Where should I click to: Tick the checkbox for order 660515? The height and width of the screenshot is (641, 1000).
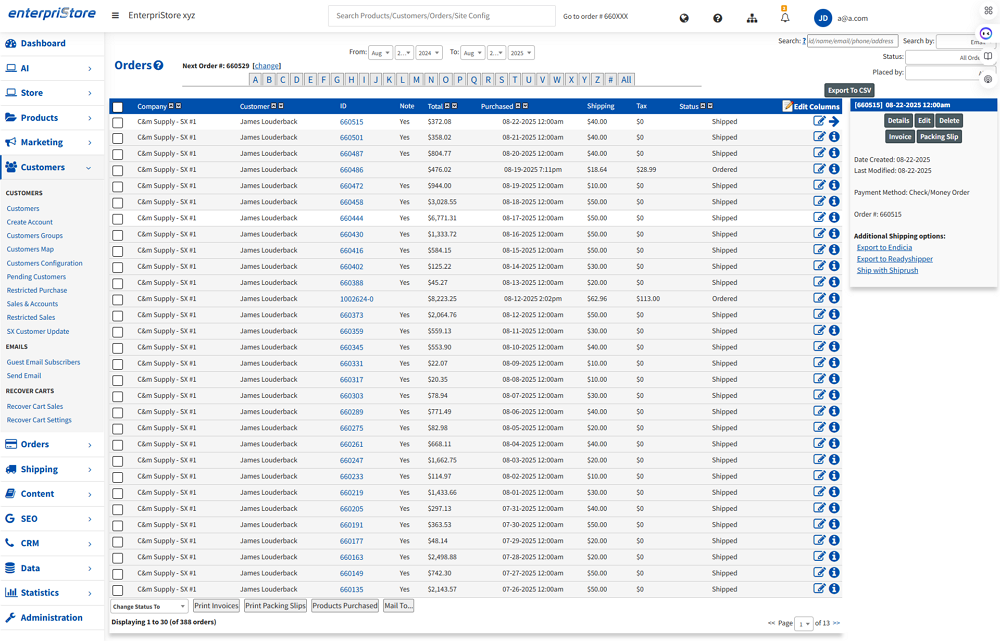117,122
